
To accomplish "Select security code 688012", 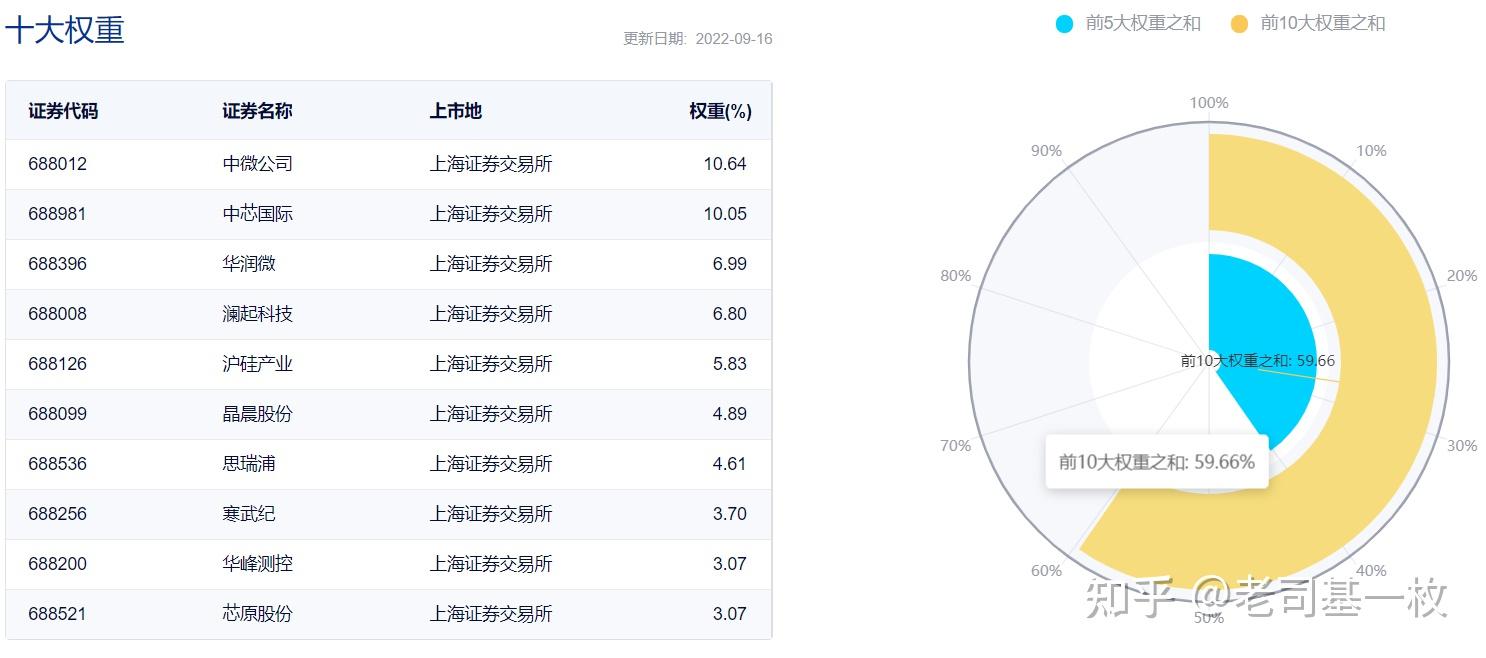I will 58,164.
